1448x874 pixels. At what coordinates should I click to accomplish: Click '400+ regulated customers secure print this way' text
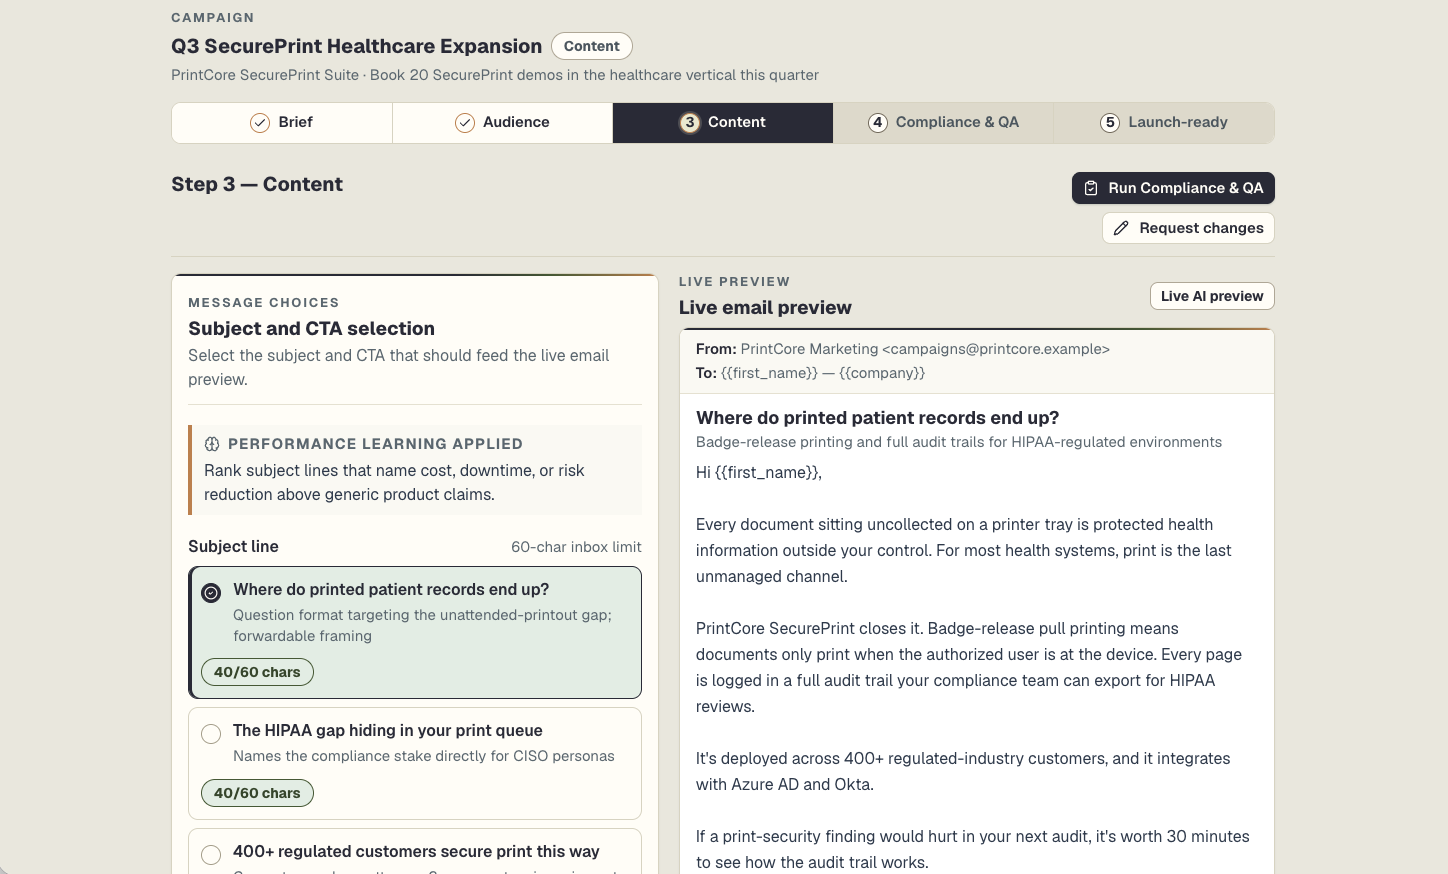[416, 852]
